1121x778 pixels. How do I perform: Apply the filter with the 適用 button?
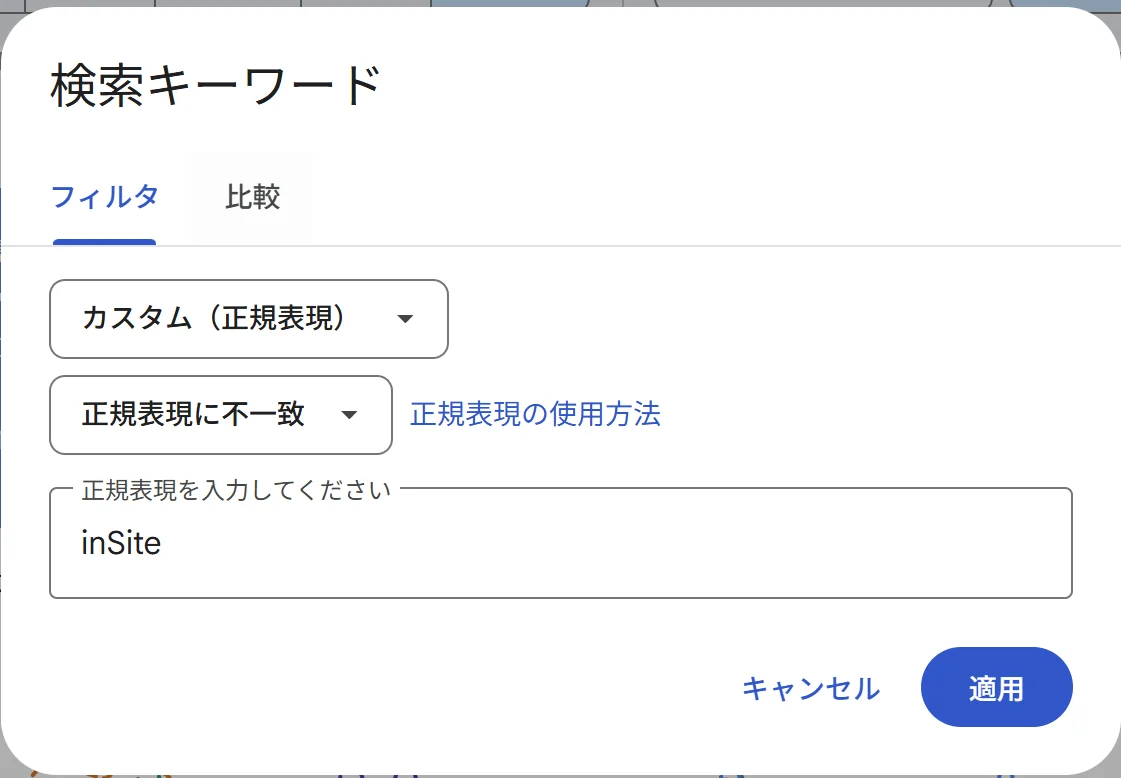(x=996, y=688)
